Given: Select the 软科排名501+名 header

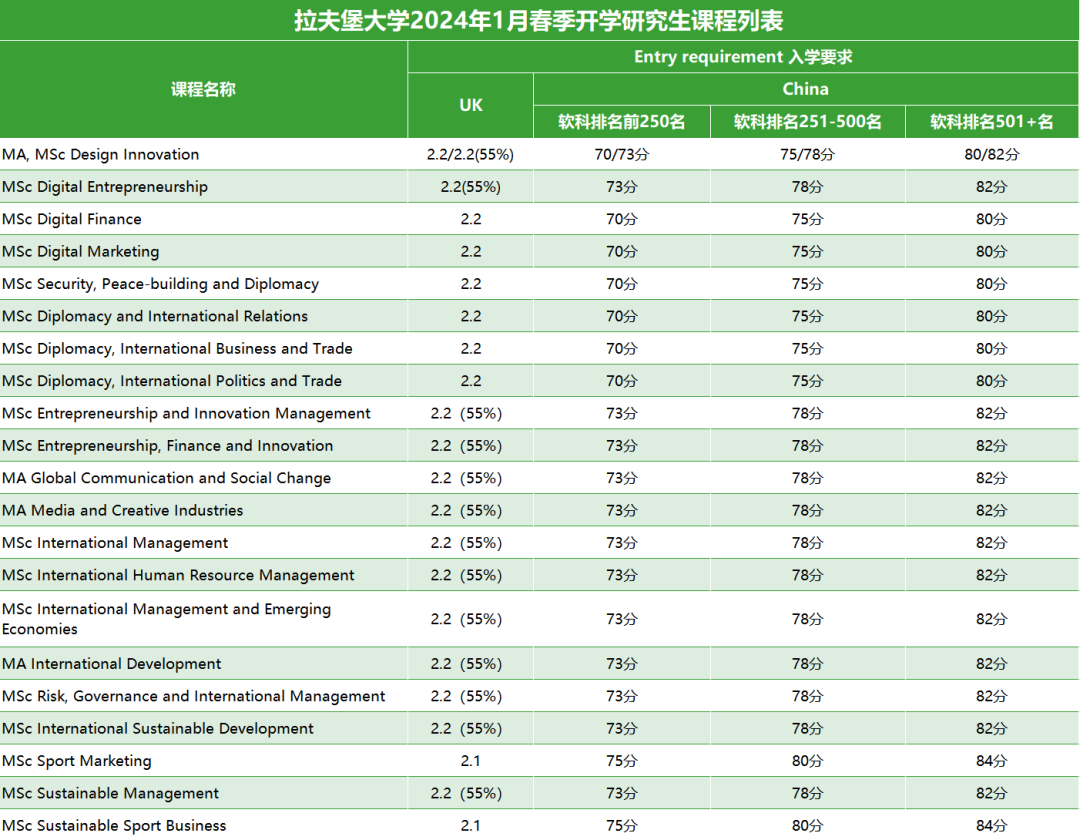Looking at the screenshot, I should pyautogui.click(x=992, y=122).
